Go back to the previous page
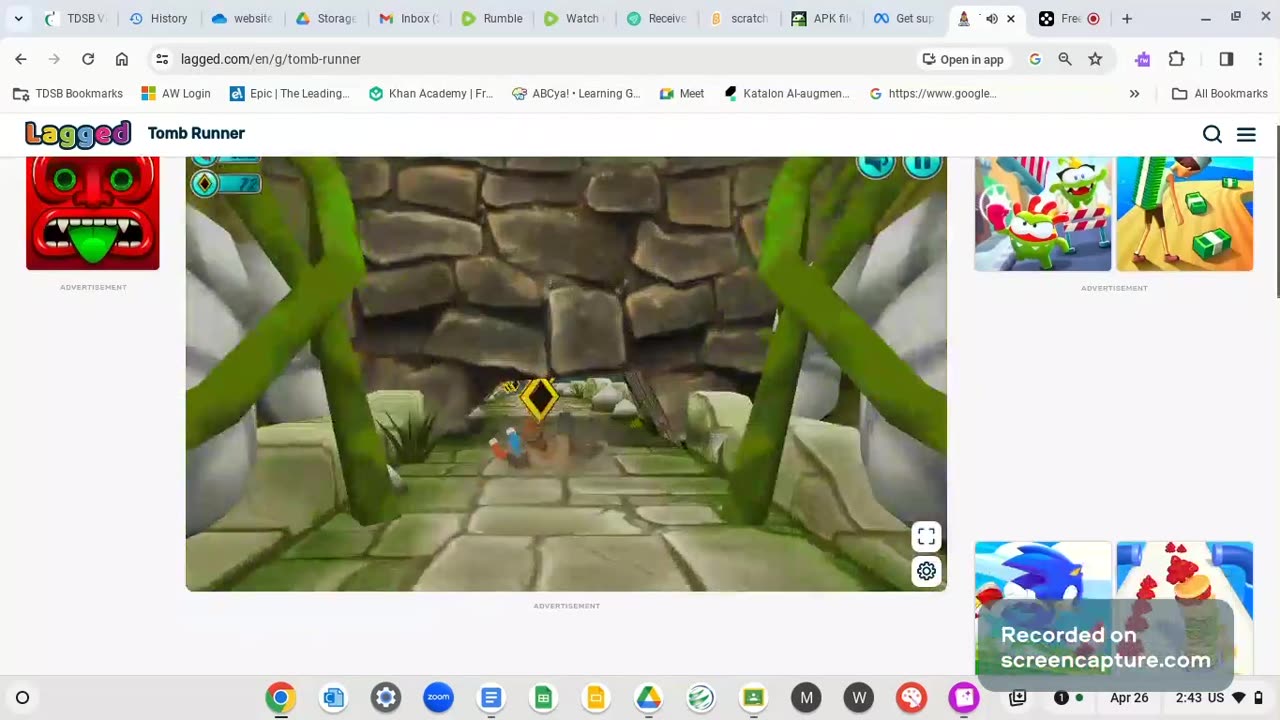 21,59
